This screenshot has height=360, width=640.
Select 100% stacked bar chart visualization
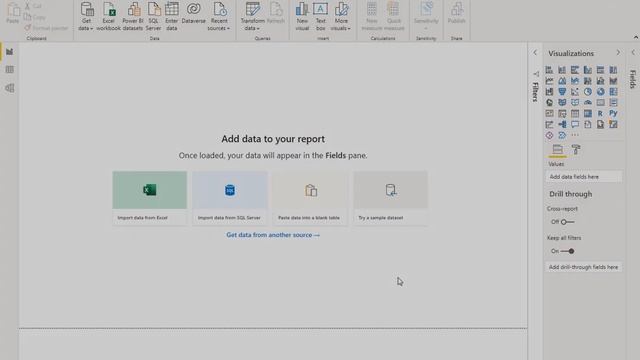(x=600, y=70)
